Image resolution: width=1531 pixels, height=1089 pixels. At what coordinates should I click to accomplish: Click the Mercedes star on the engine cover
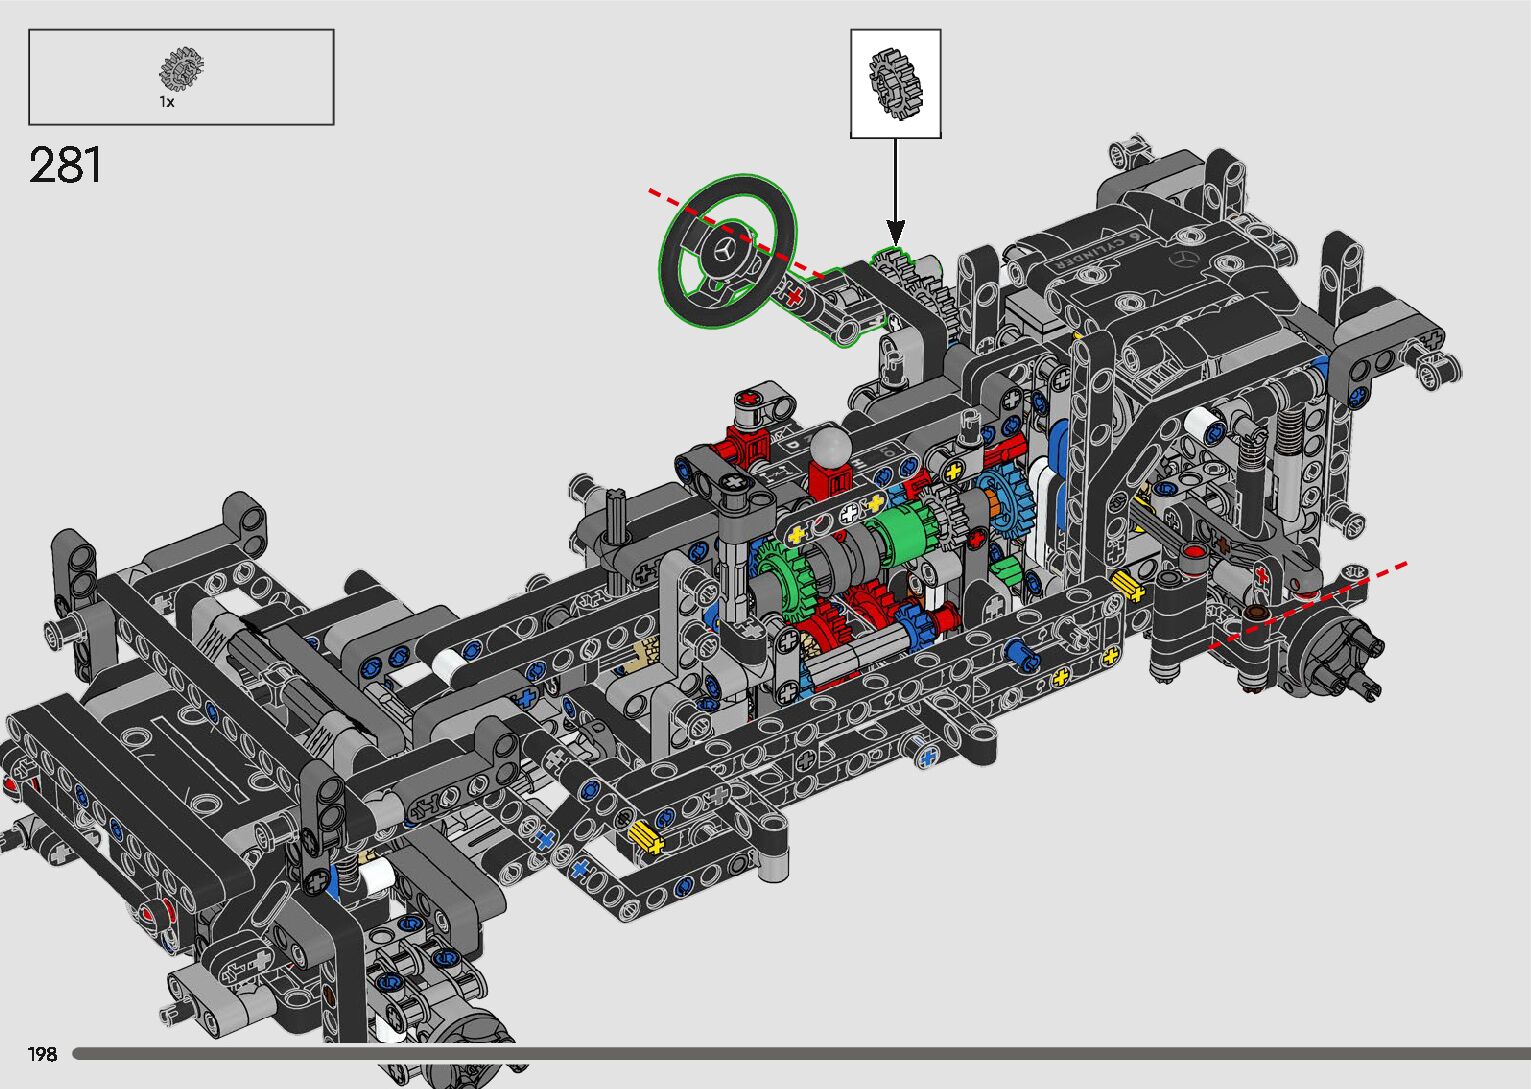pos(1186,258)
